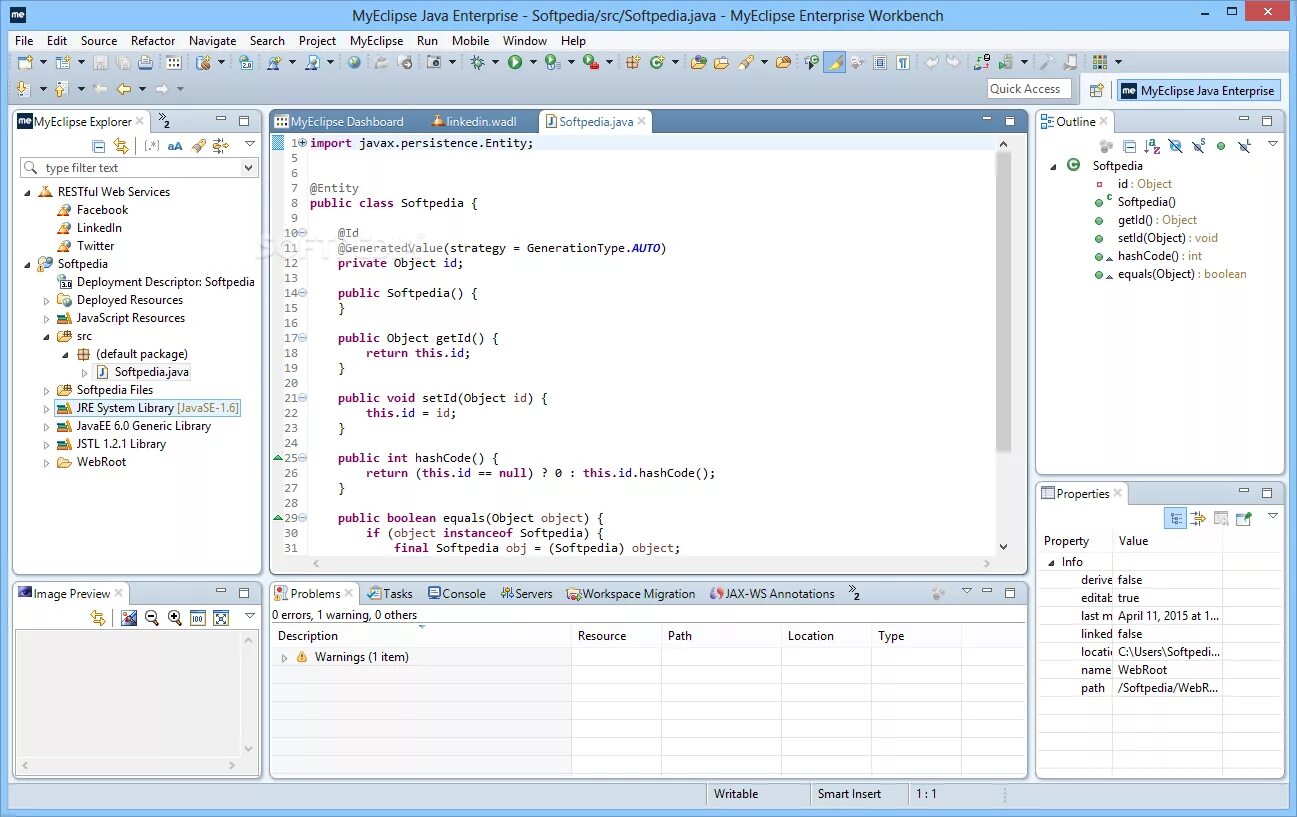Expand the WebRoot folder node
This screenshot has width=1297, height=817.
[x=46, y=462]
